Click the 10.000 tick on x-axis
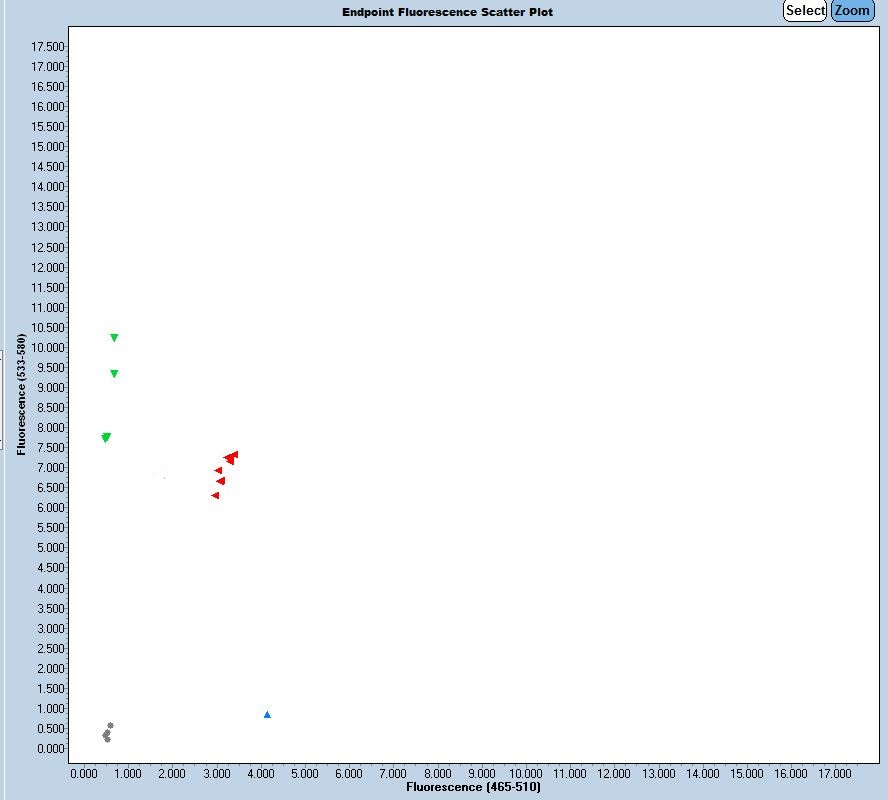 pos(526,773)
